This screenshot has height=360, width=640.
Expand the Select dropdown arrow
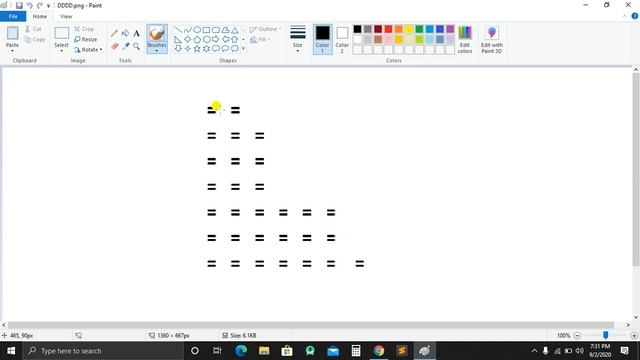click(x=61, y=51)
